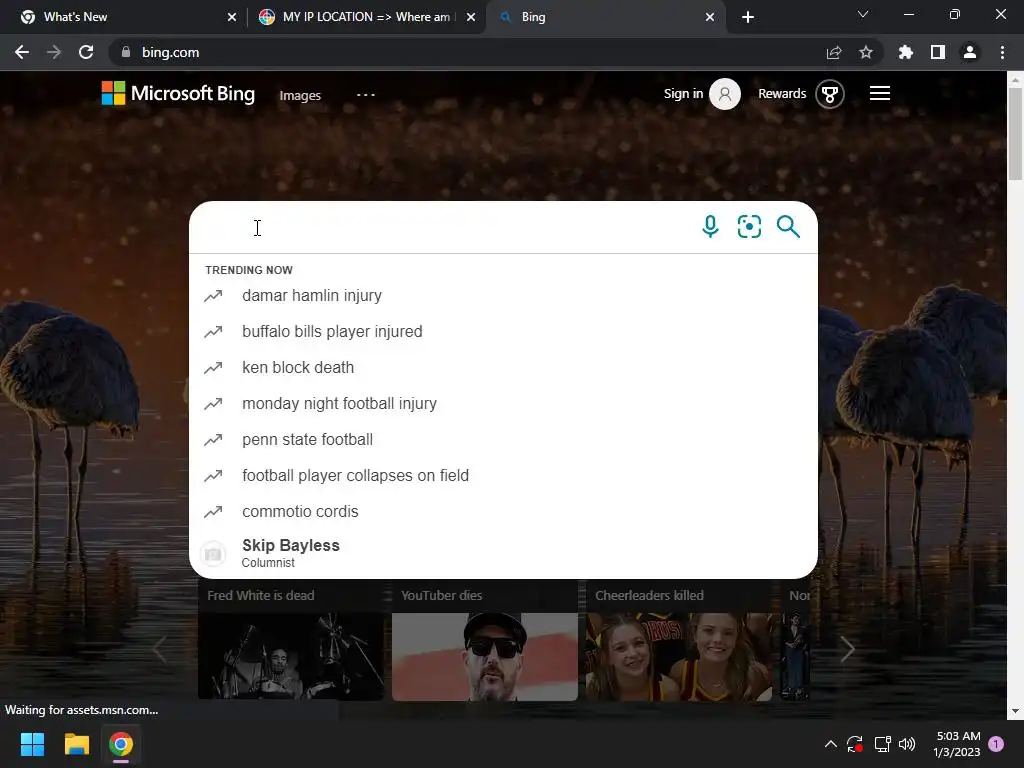This screenshot has height=768, width=1024.
Task: Open Images menu link
Action: [x=300, y=95]
